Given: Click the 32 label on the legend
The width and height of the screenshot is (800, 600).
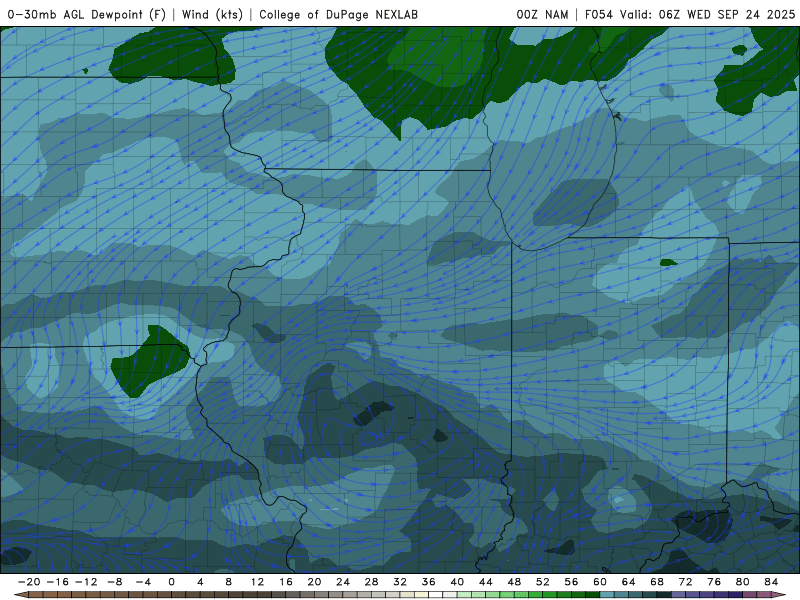Looking at the screenshot, I should pyautogui.click(x=400, y=582).
